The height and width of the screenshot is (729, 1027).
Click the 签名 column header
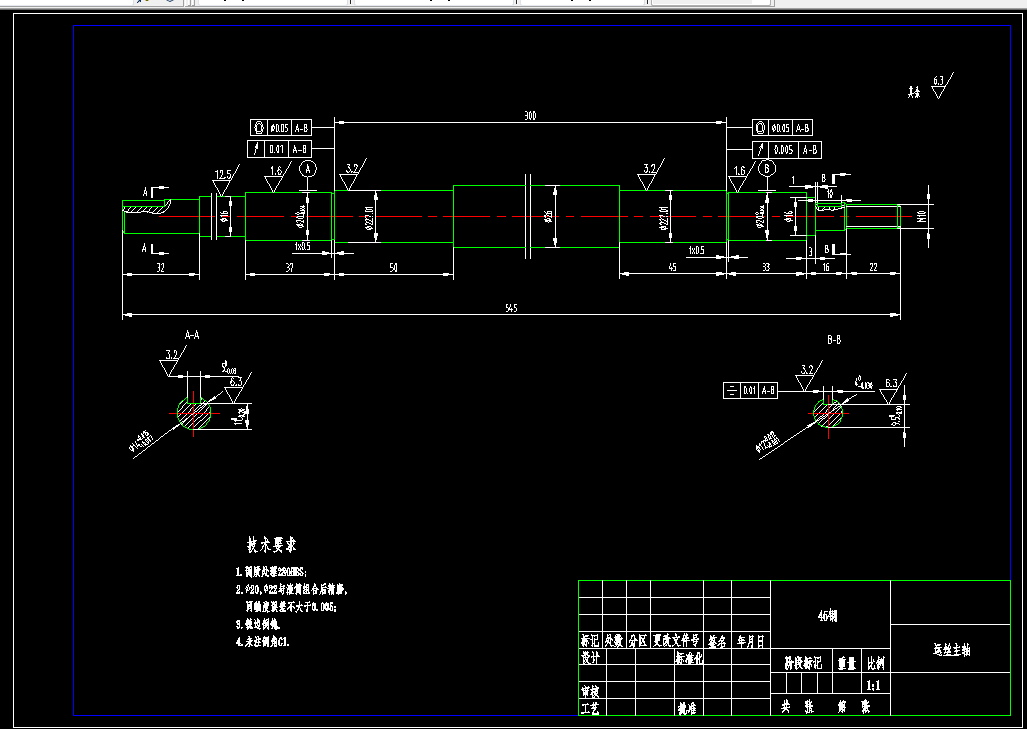[717, 641]
